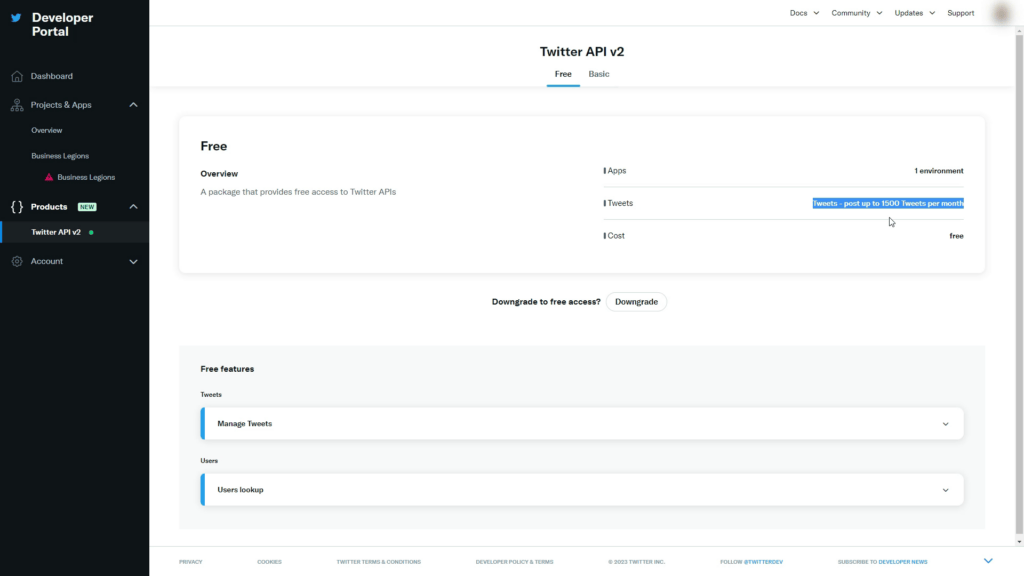
Task: Click the Projects & Apps hierarchy icon
Action: tap(16, 104)
